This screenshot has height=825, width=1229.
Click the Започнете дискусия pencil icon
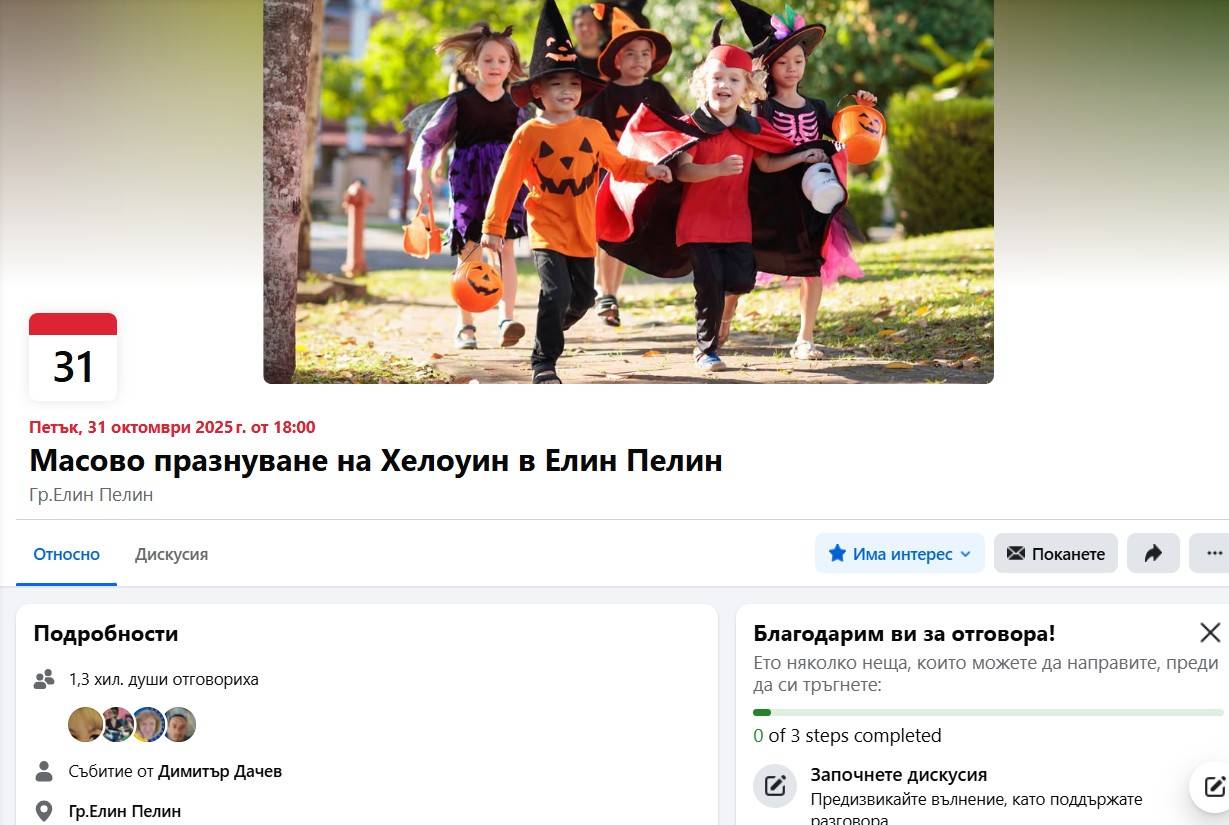(775, 786)
